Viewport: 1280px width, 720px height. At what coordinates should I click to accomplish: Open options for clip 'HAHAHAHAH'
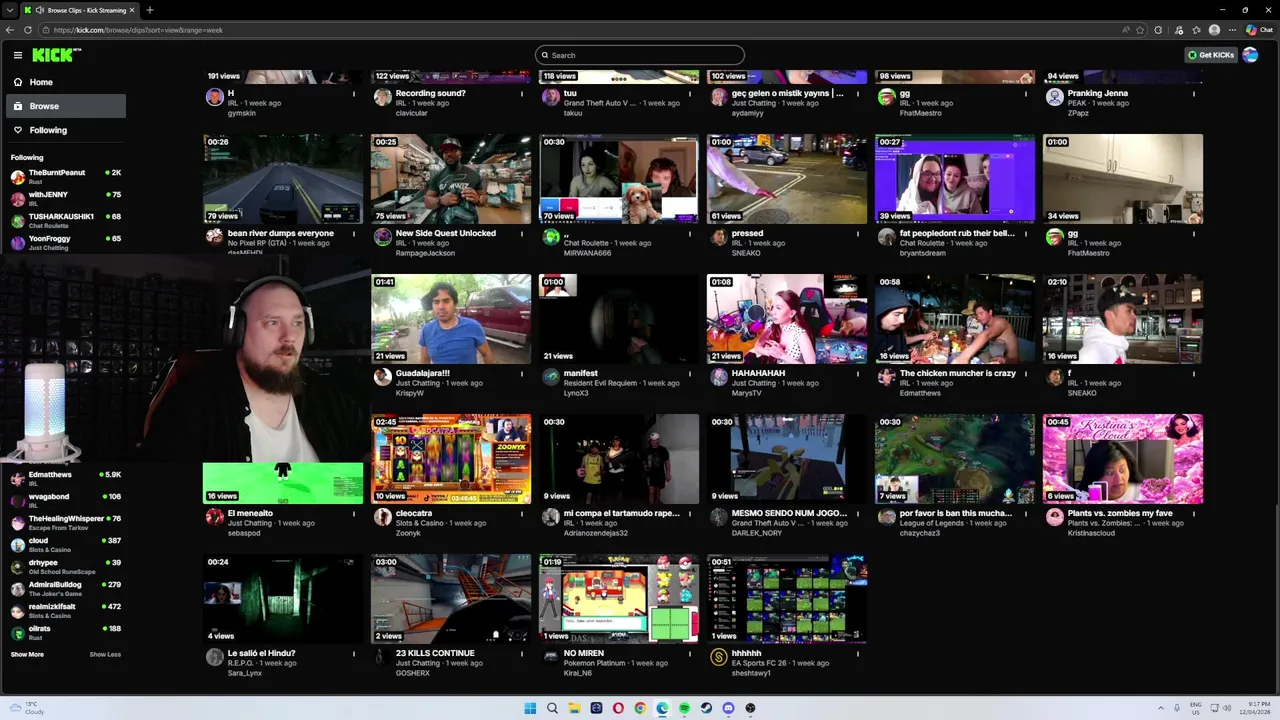857,373
